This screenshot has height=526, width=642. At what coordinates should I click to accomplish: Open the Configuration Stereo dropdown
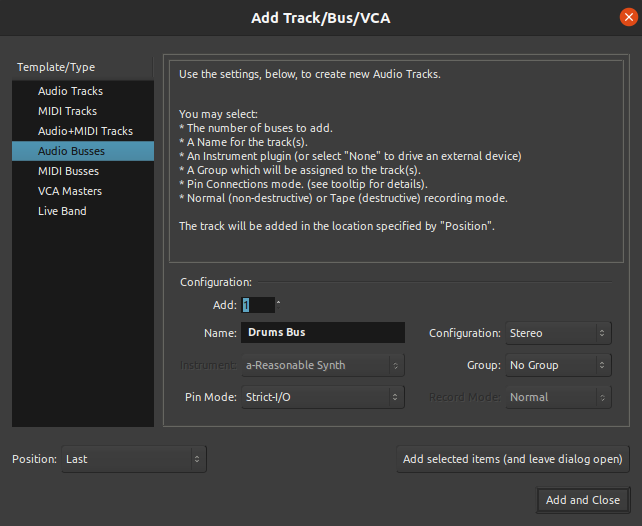click(x=557, y=333)
